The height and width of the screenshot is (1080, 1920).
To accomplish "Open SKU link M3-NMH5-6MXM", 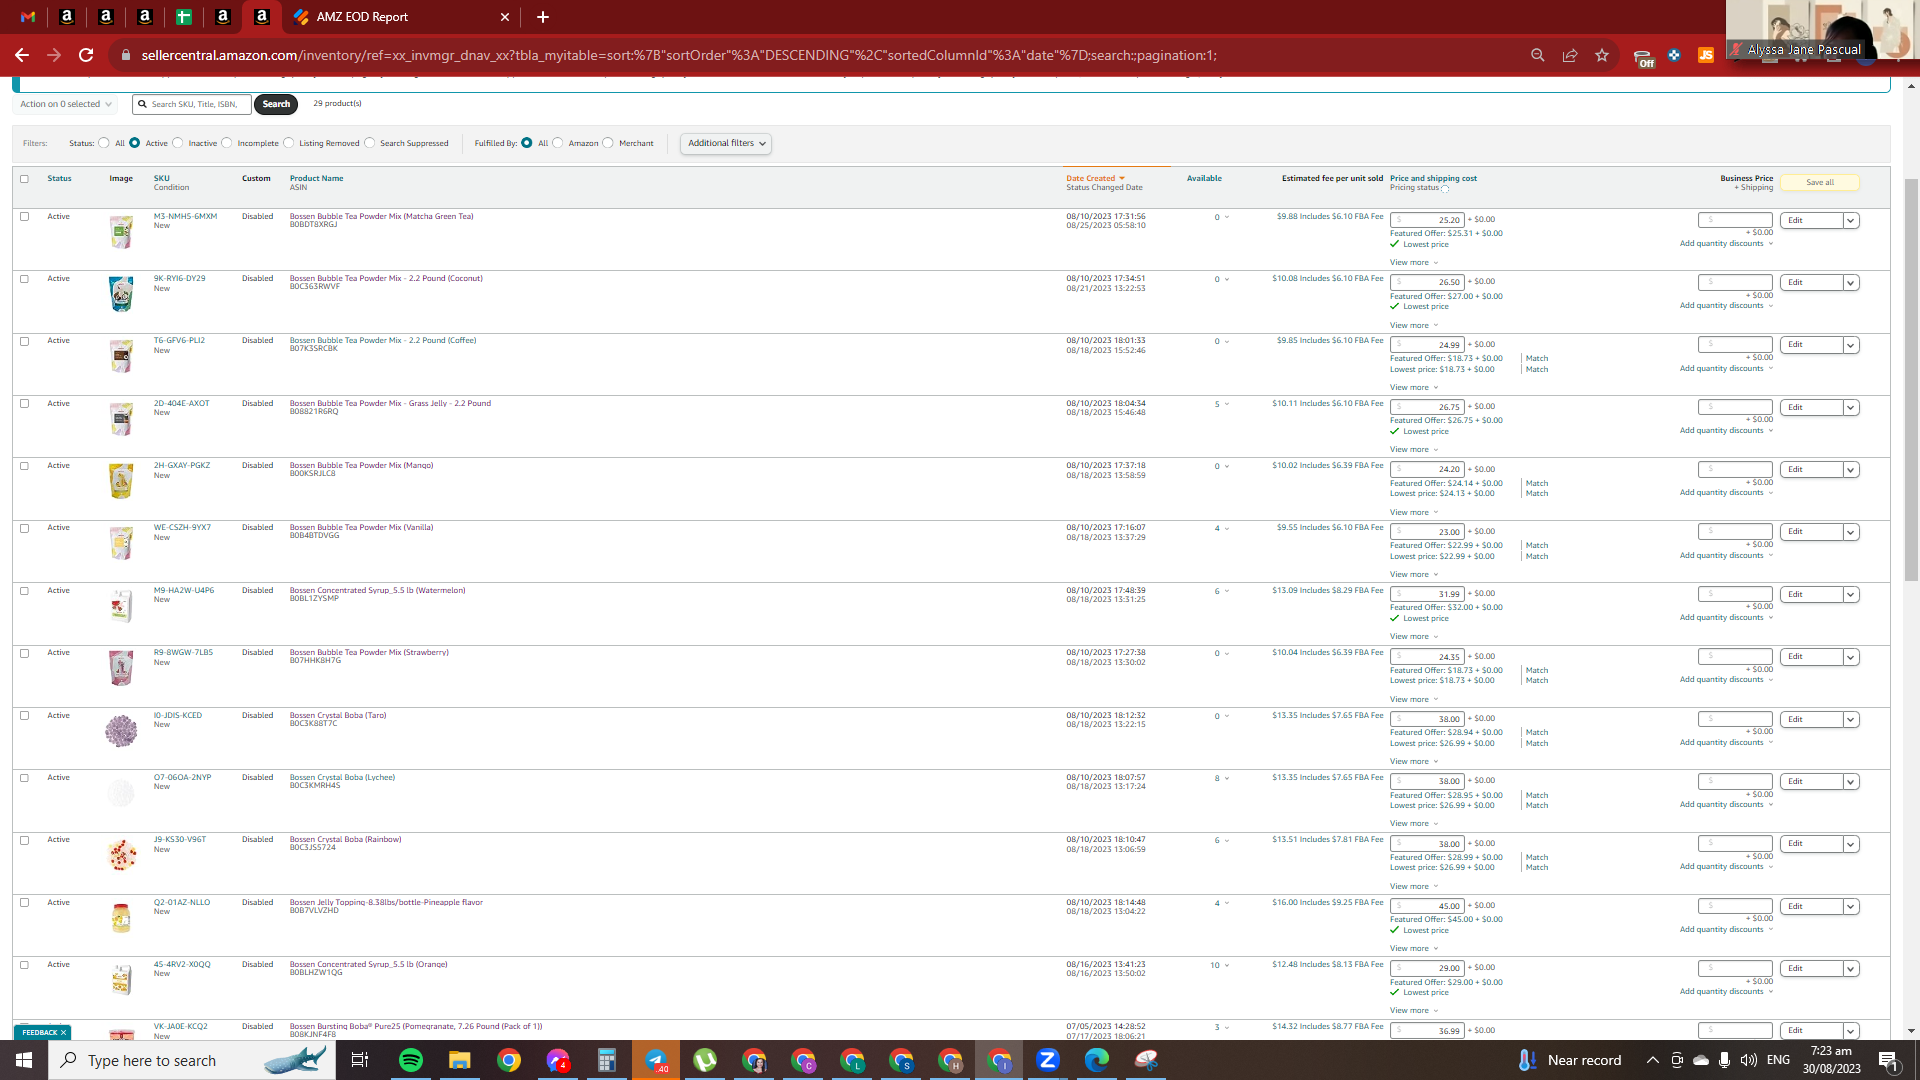I will [x=185, y=216].
